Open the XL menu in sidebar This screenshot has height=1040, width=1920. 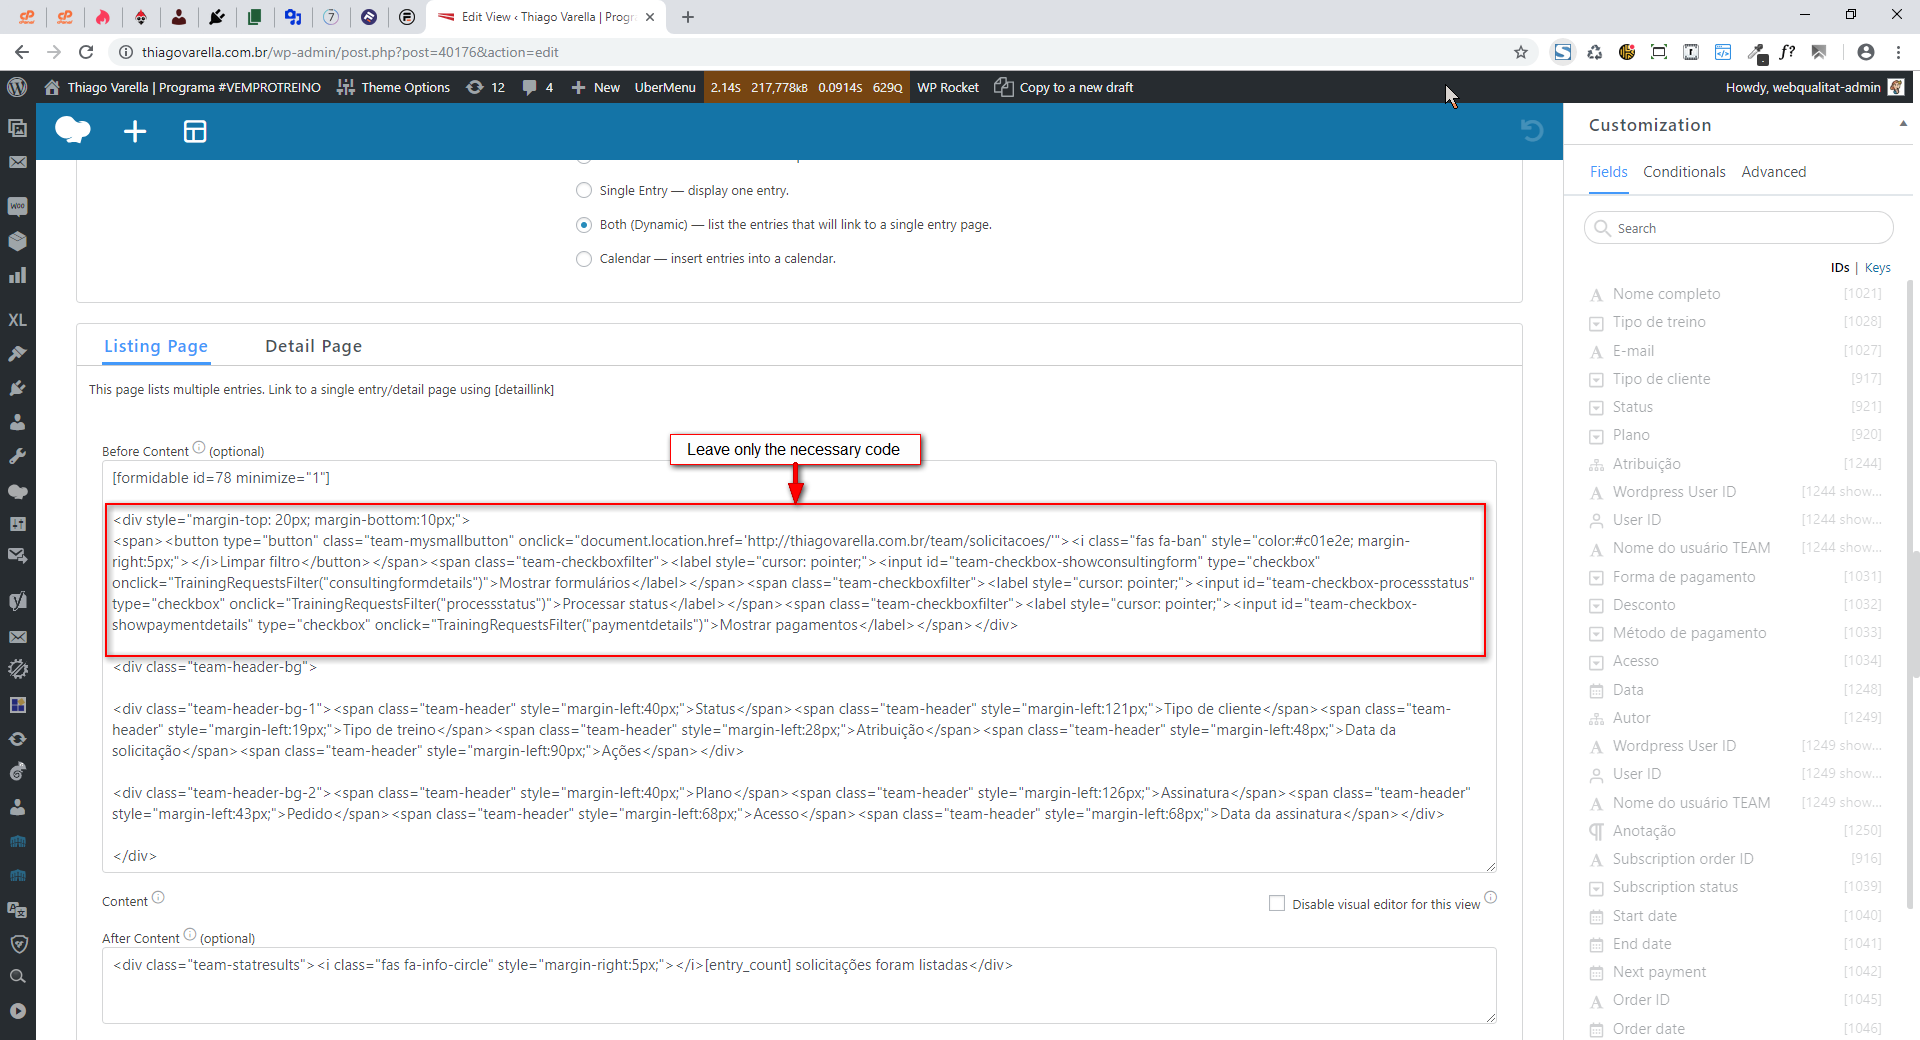[x=17, y=320]
